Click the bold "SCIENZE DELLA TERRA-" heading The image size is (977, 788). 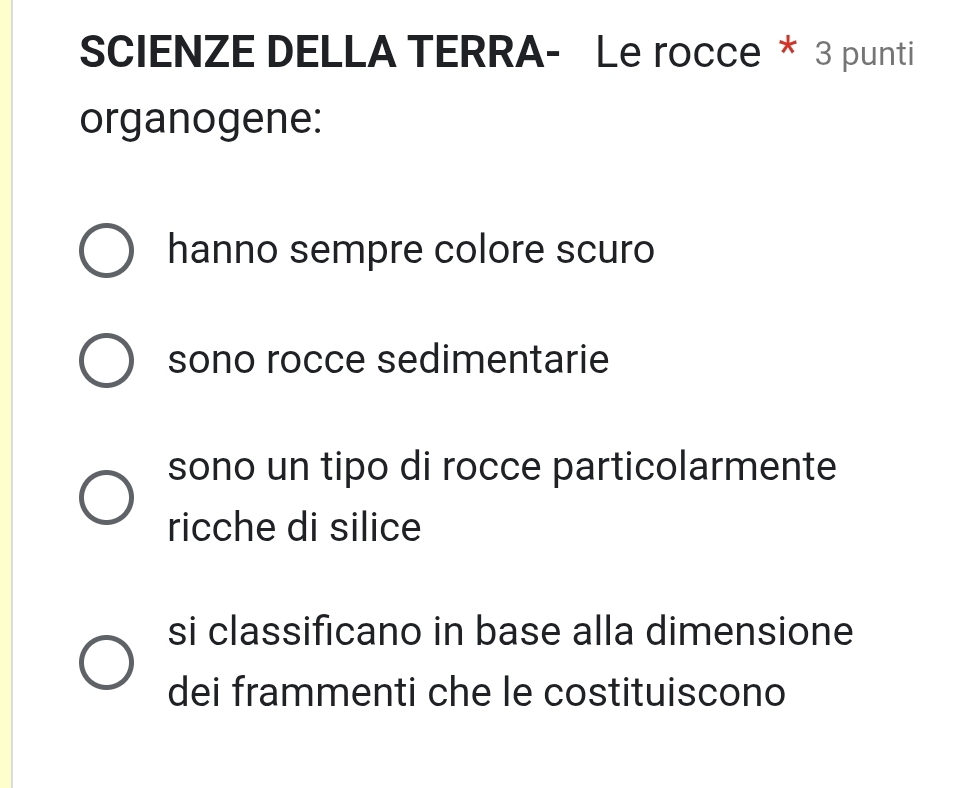point(319,54)
